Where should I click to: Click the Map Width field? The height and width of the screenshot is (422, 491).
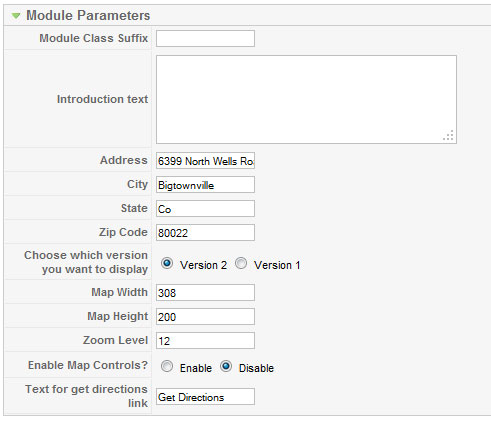click(205, 293)
